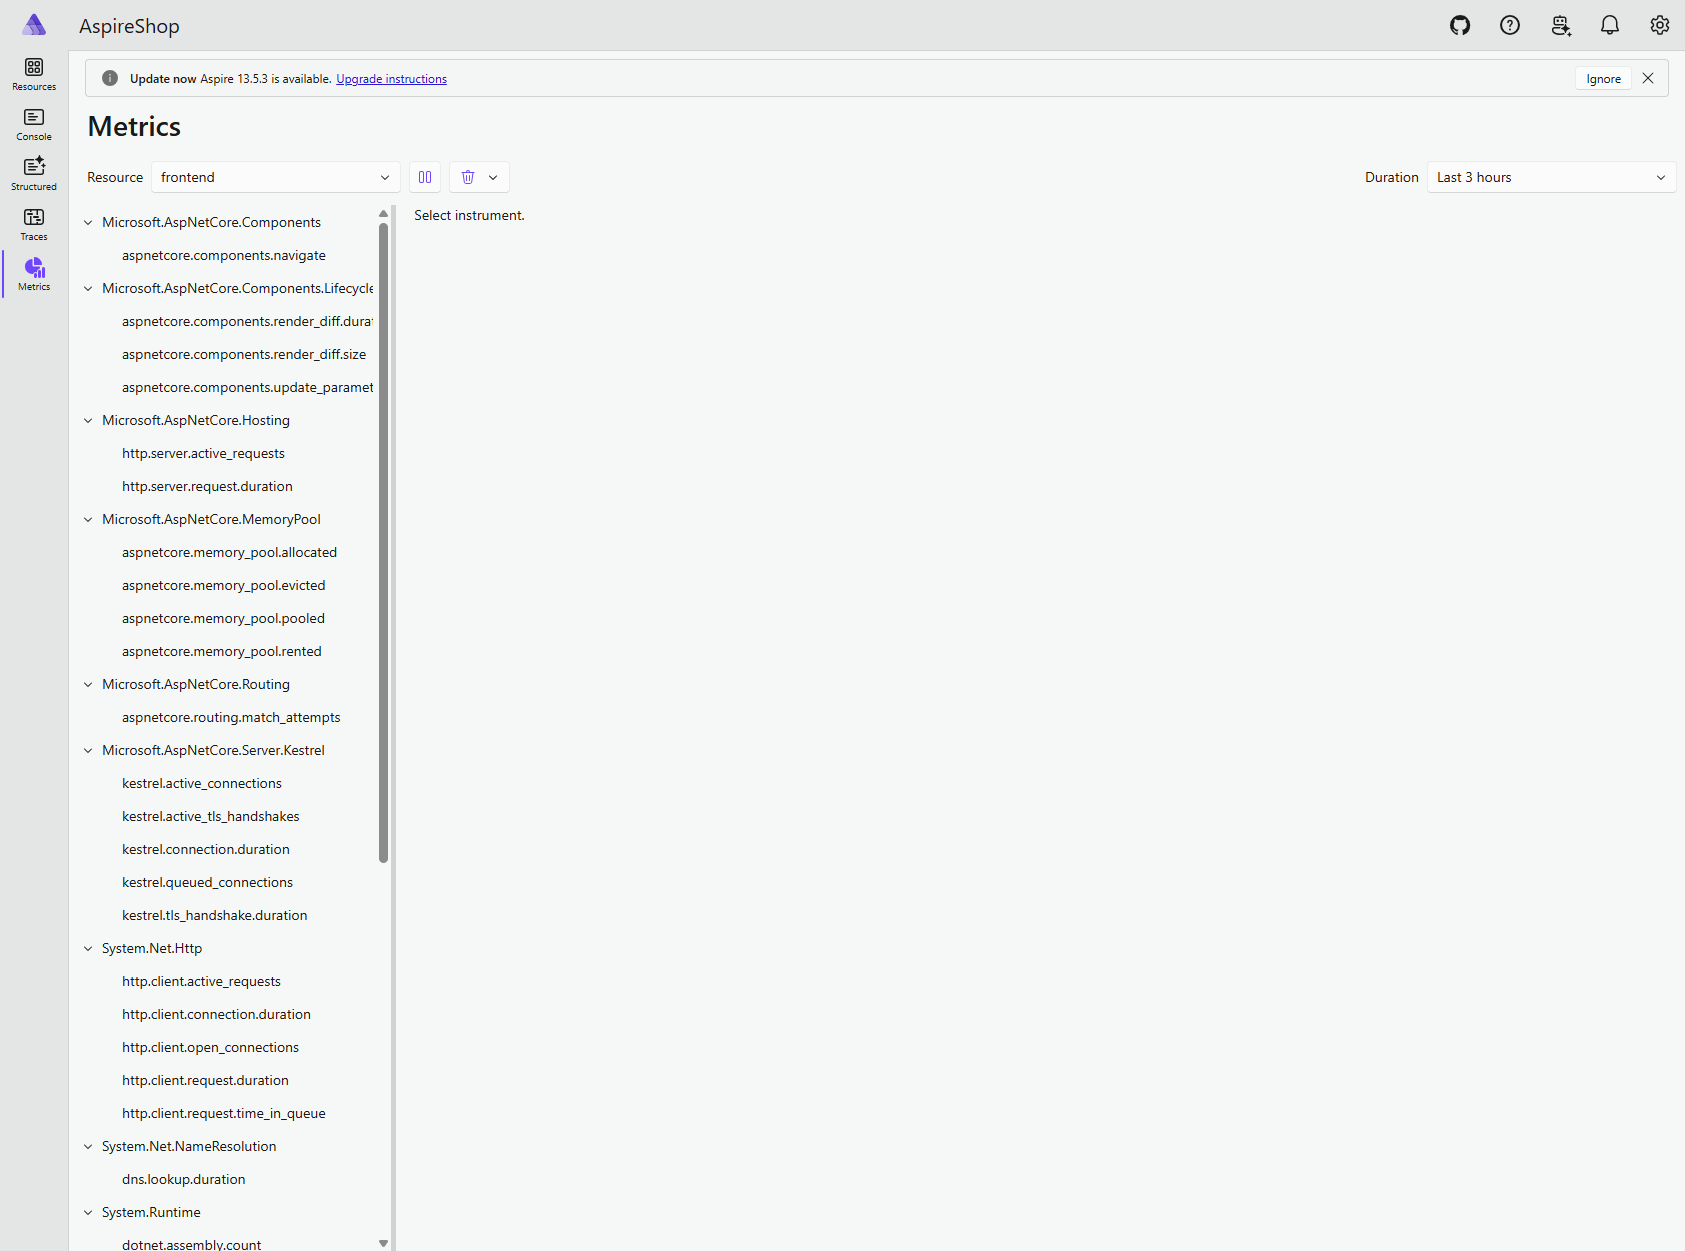Image resolution: width=1685 pixels, height=1251 pixels.
Task: Click the instrument list scrollbar thumb
Action: 383,542
